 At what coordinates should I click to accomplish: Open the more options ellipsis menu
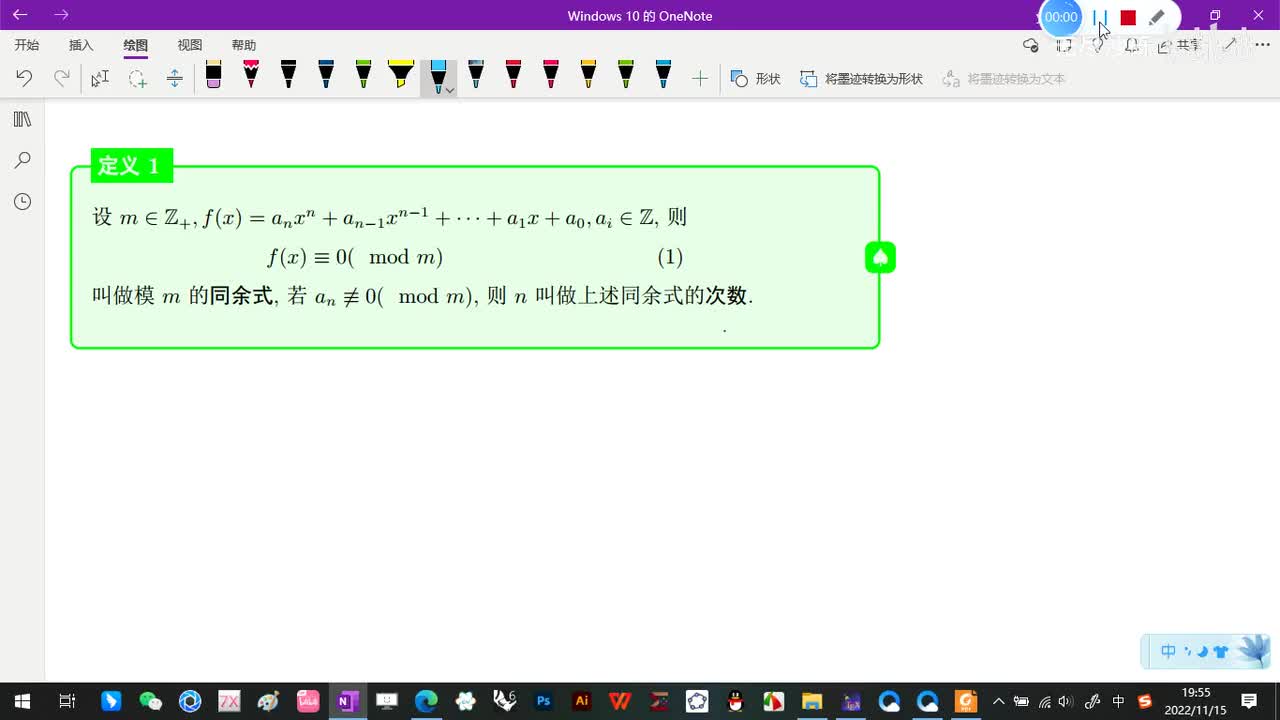(x=1261, y=45)
